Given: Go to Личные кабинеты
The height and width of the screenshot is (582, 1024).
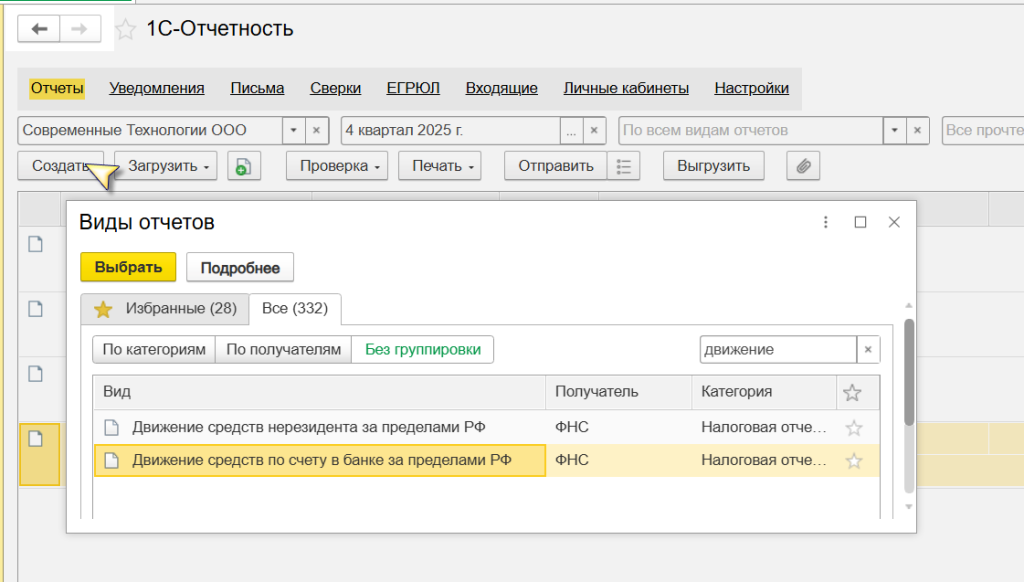Looking at the screenshot, I should pyautogui.click(x=626, y=88).
